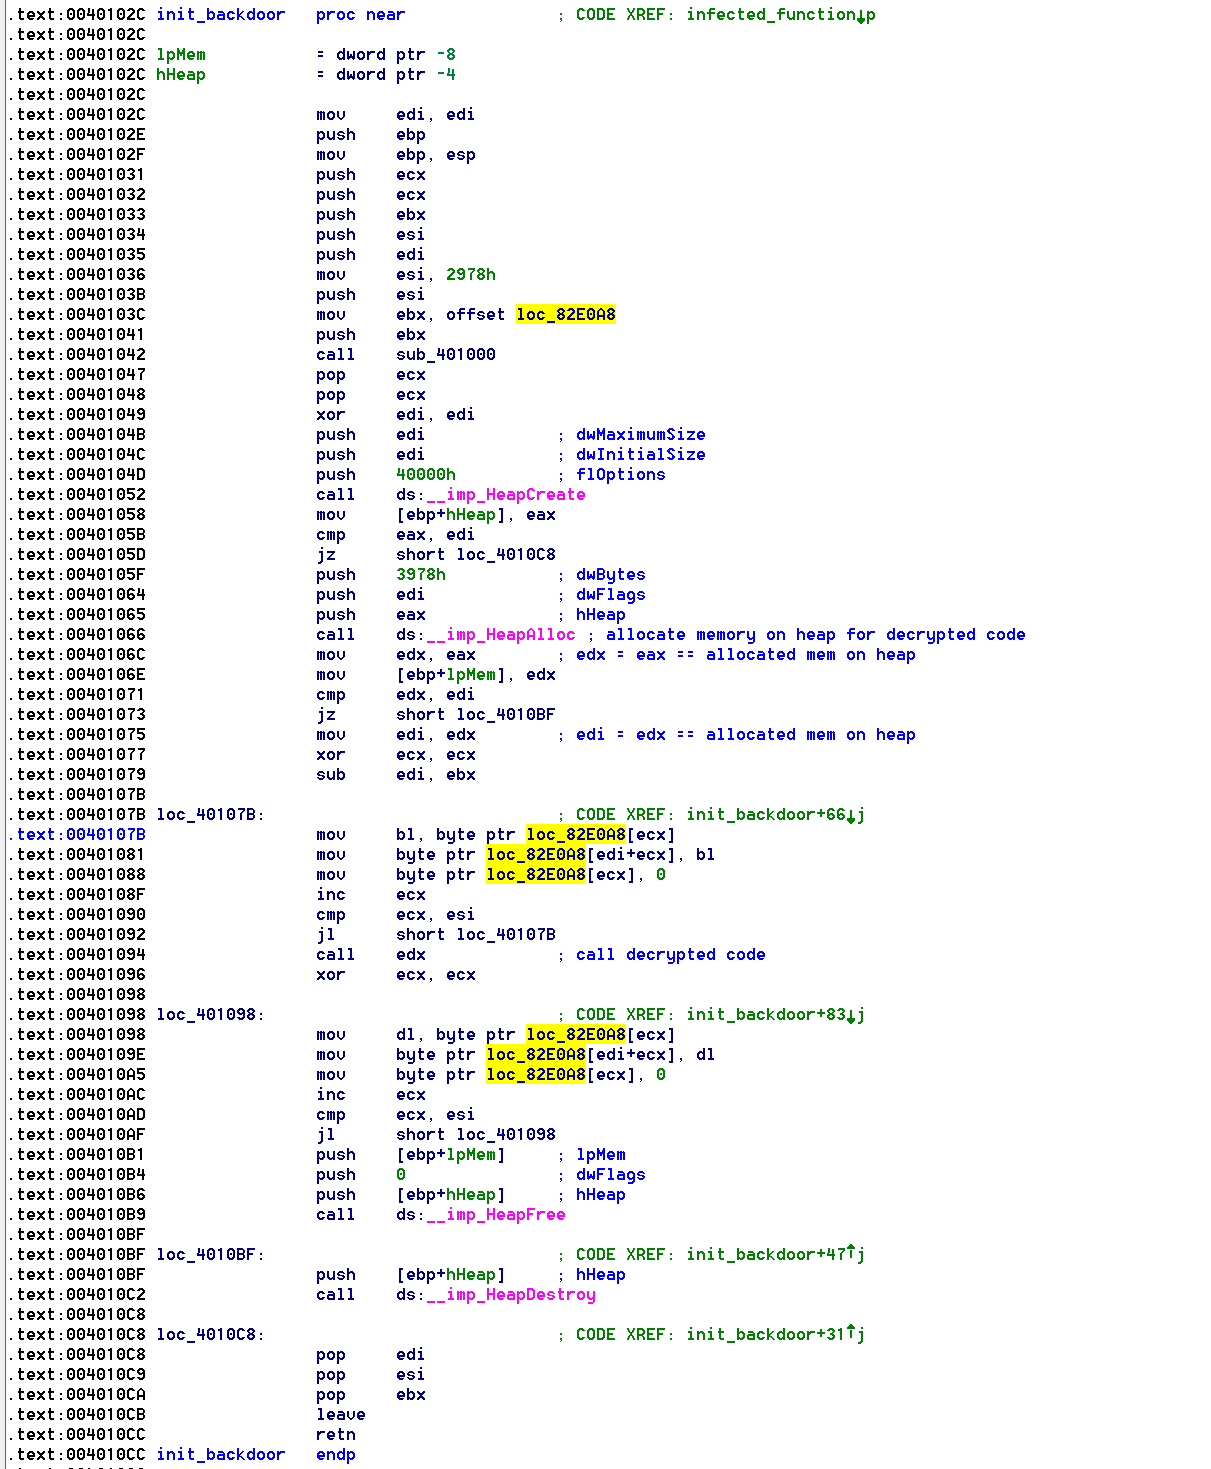Screen dimensions: 1211x1469
Task: Follow the call to sub_401000
Action: tap(445, 355)
